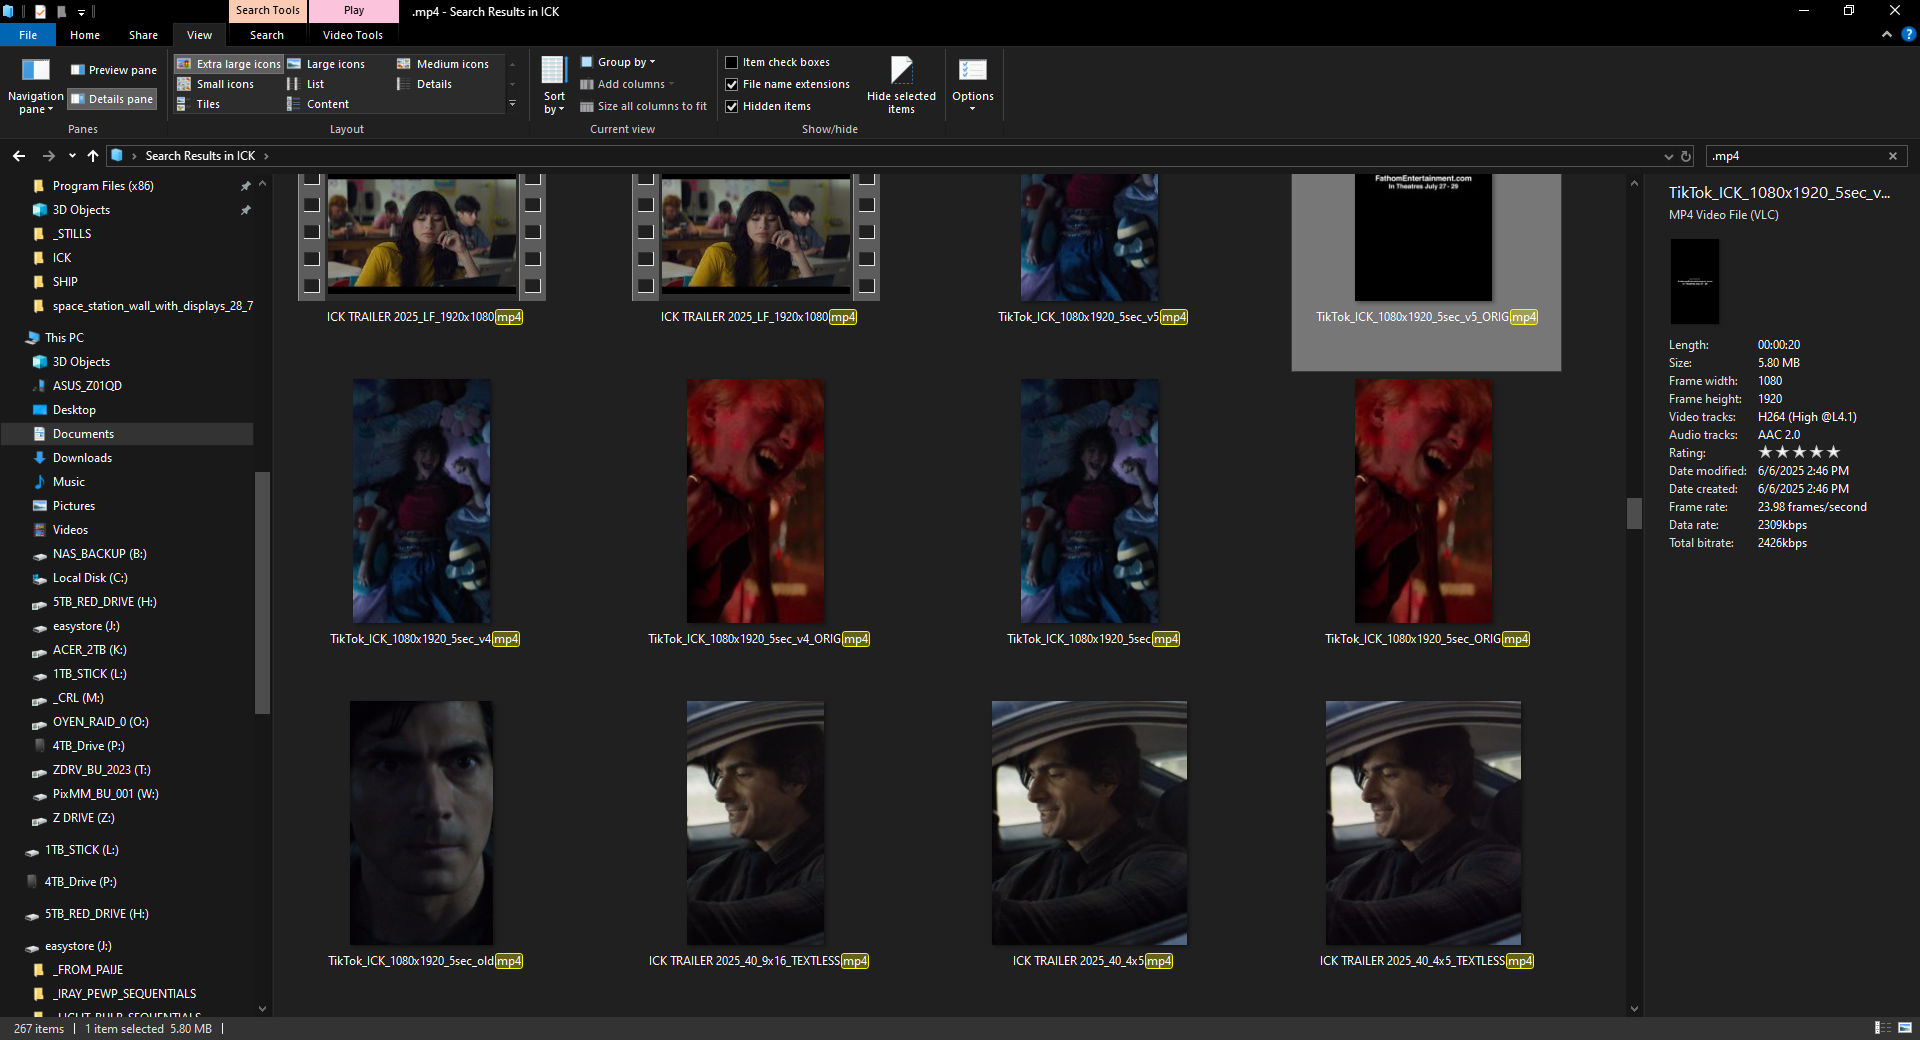
Task: Open quick access toolbar customize dropdown
Action: pos(81,12)
